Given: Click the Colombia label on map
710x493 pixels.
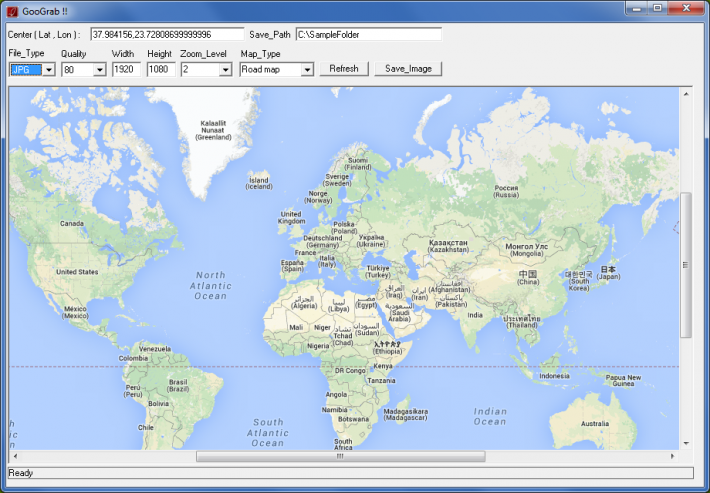Looking at the screenshot, I should pyautogui.click(x=133, y=358).
